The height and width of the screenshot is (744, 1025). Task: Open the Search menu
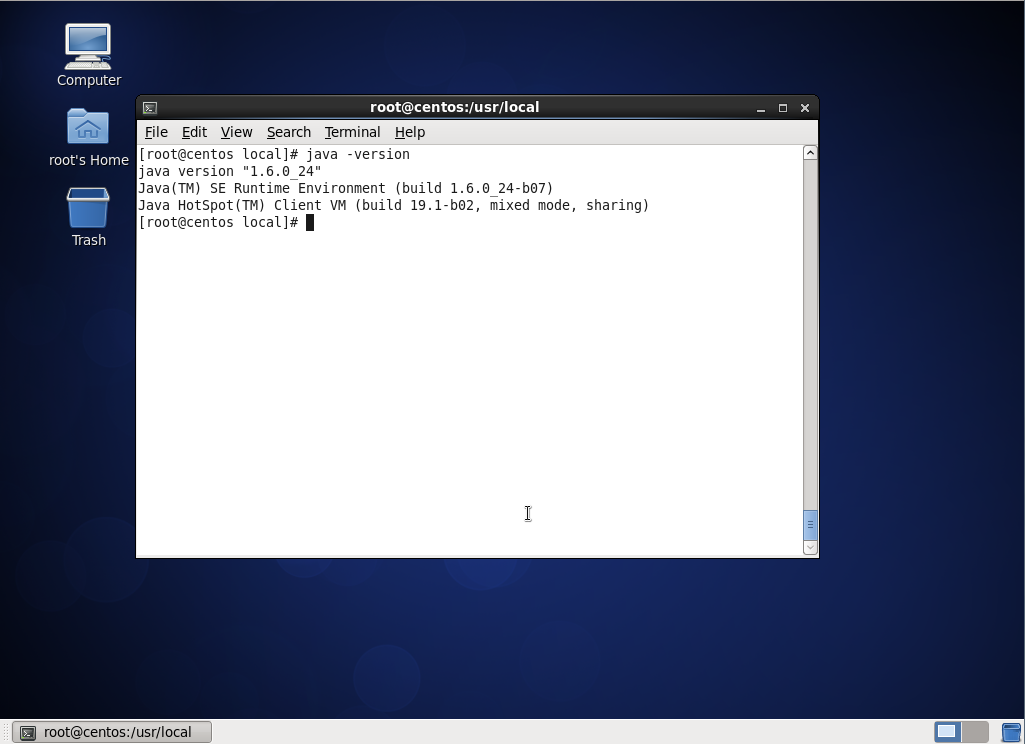click(288, 132)
